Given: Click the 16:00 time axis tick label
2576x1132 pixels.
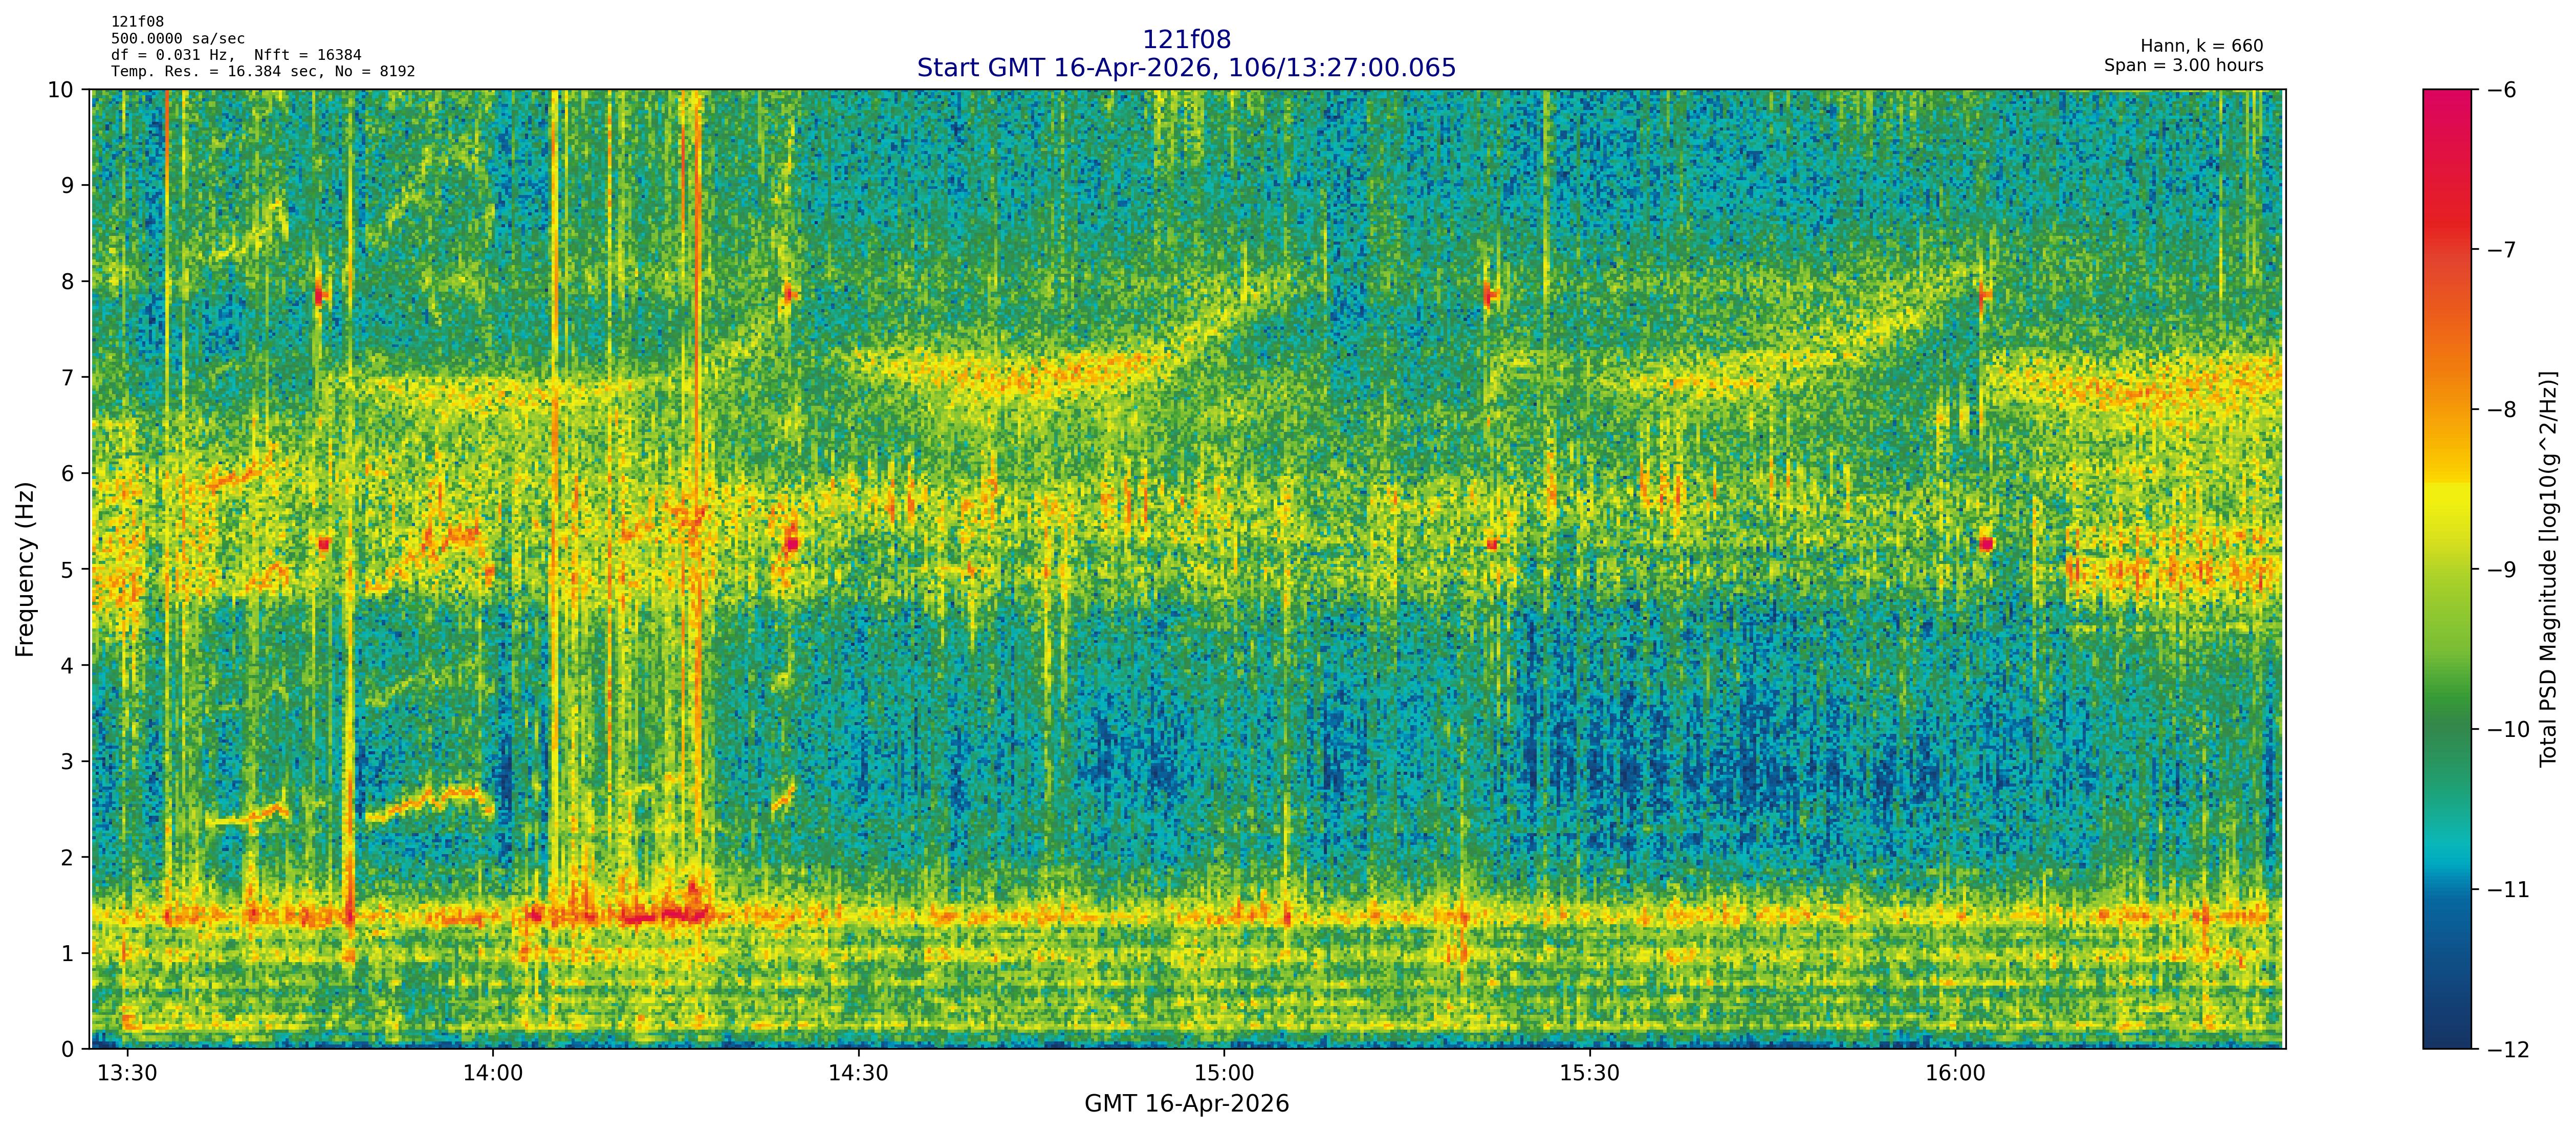Looking at the screenshot, I should (x=1955, y=1074).
